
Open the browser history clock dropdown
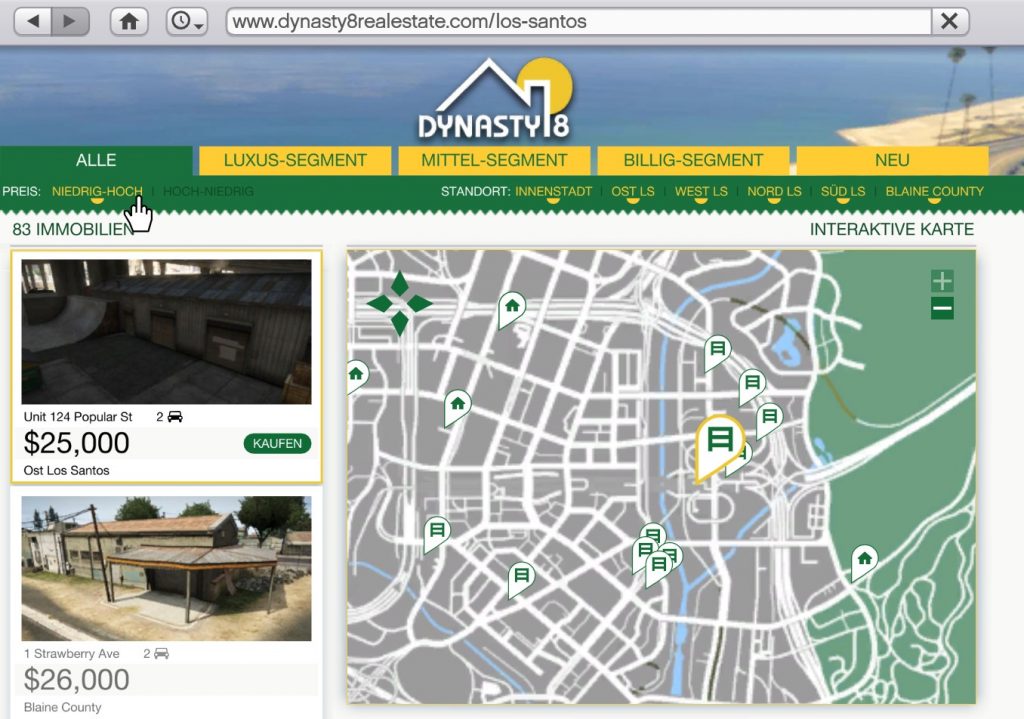187,22
